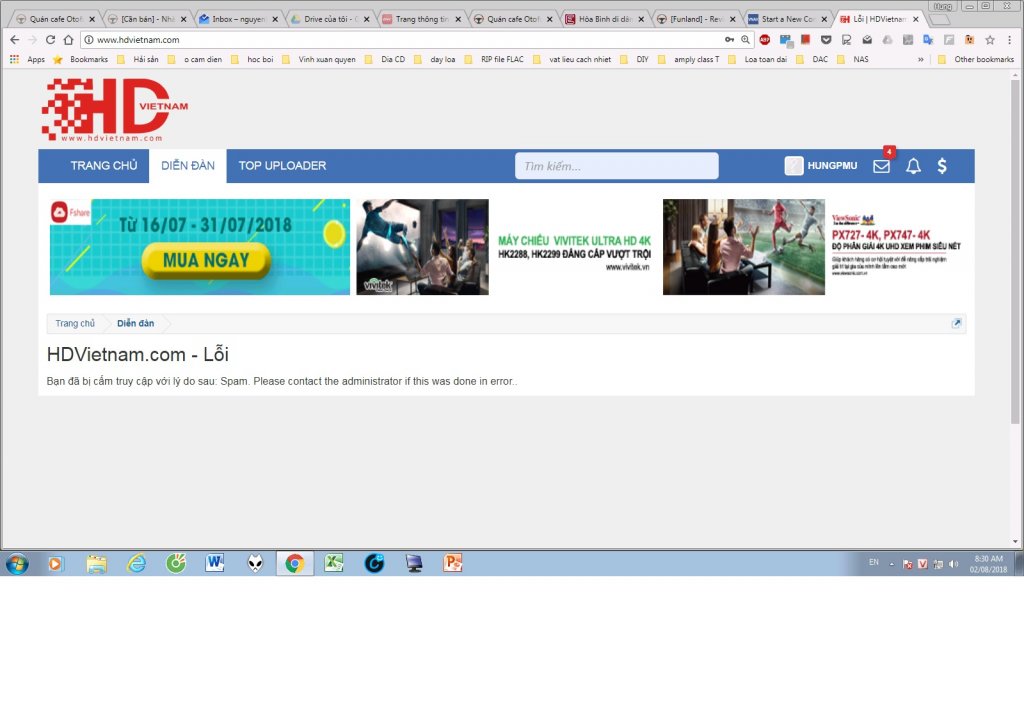The width and height of the screenshot is (1024, 726).
Task: Open the dollar sign credits icon
Action: pyautogui.click(x=942, y=166)
